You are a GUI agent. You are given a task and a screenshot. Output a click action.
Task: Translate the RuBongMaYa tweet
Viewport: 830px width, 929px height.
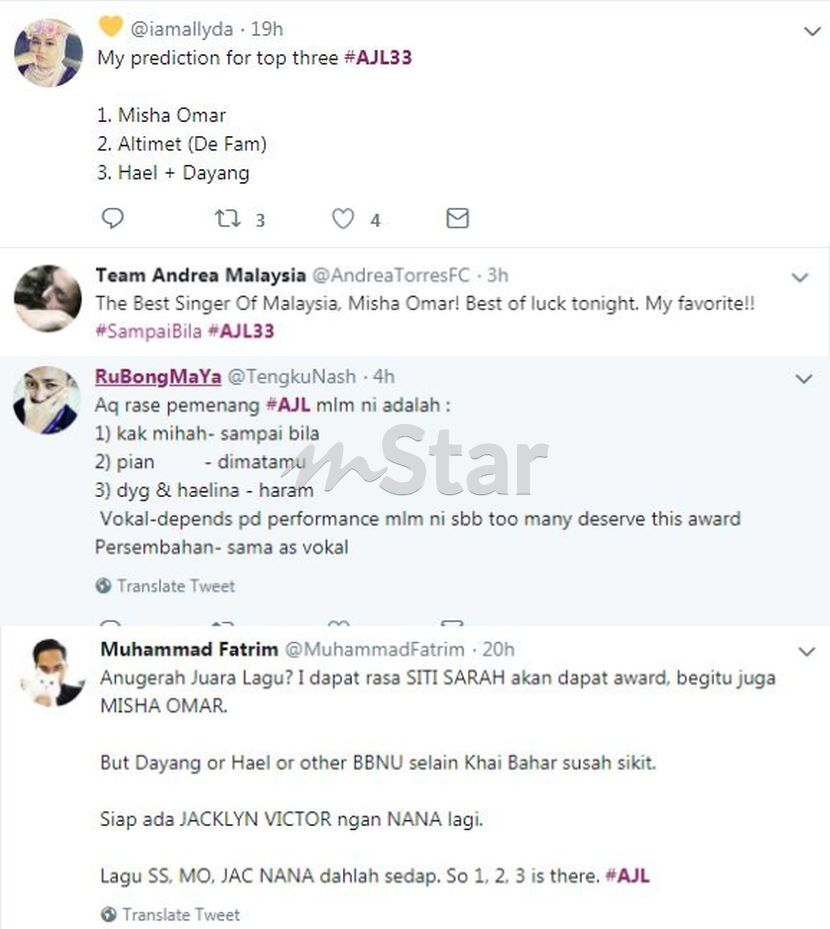pos(175,586)
